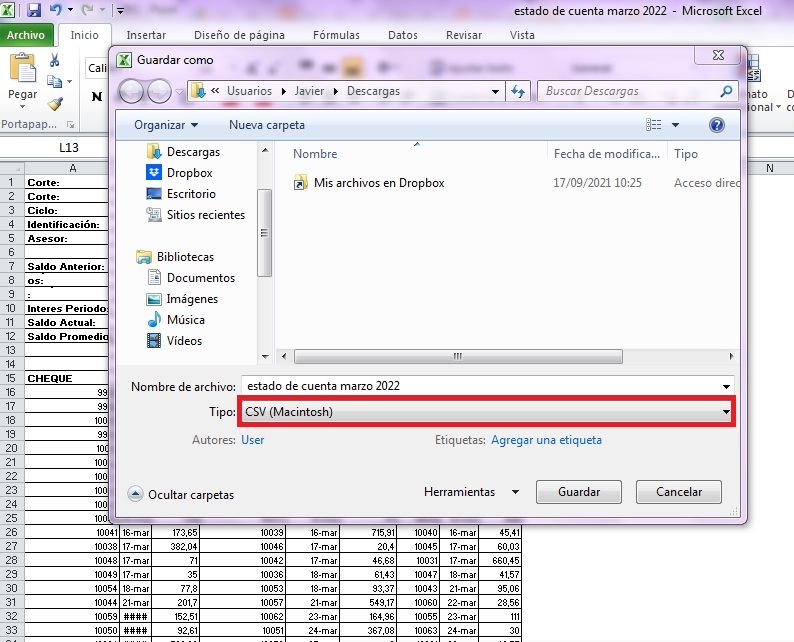
Task: Click the Save icon in Quick Access Toolbar
Action: coord(34,11)
